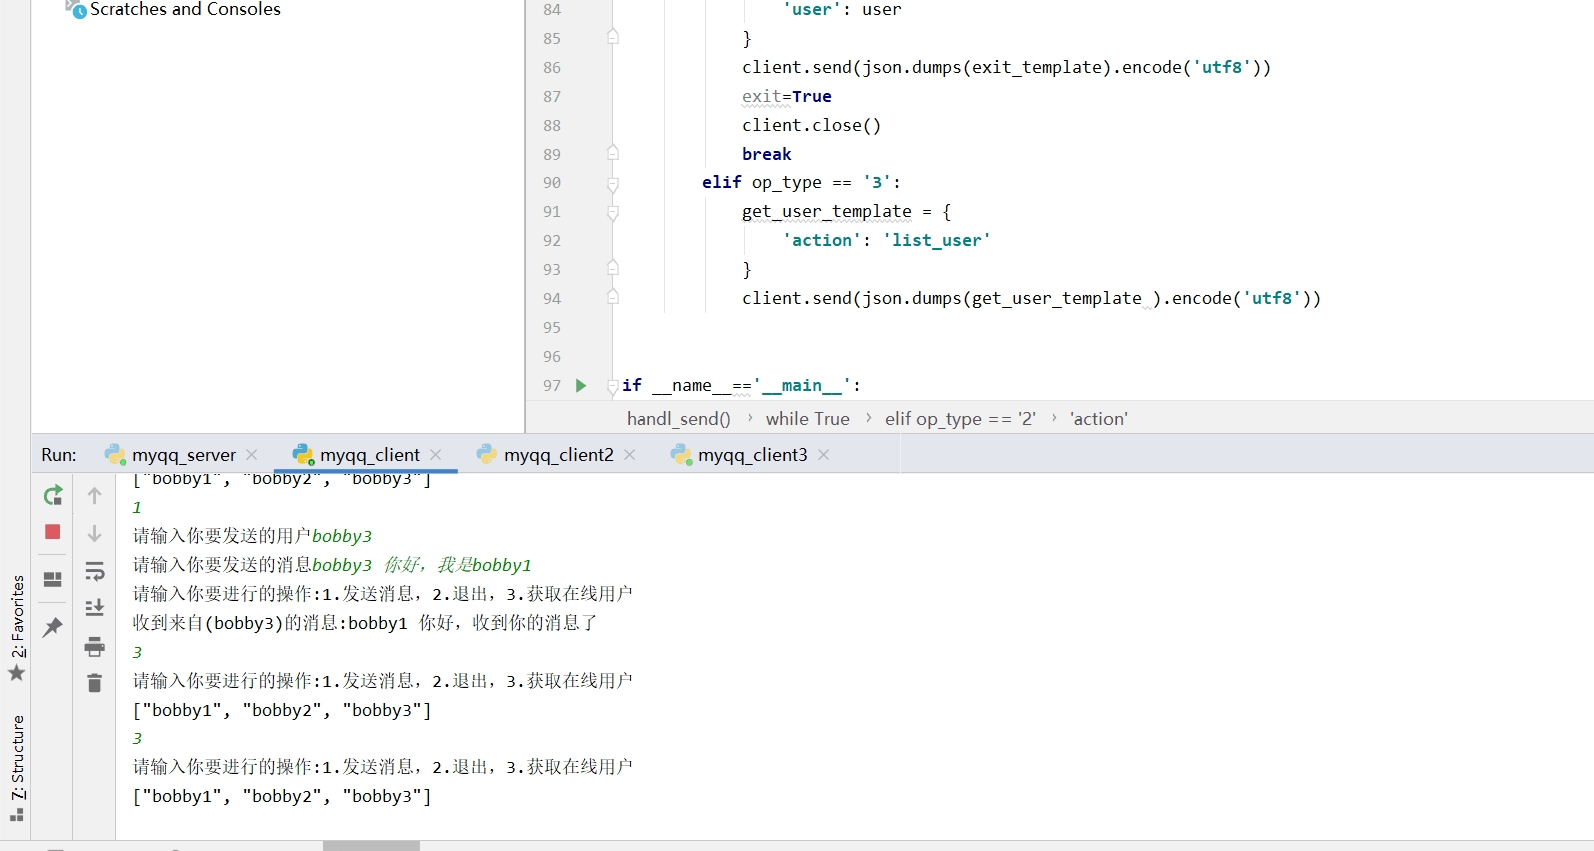Select the myqq_client run tab
The image size is (1594, 851).
tap(370, 455)
